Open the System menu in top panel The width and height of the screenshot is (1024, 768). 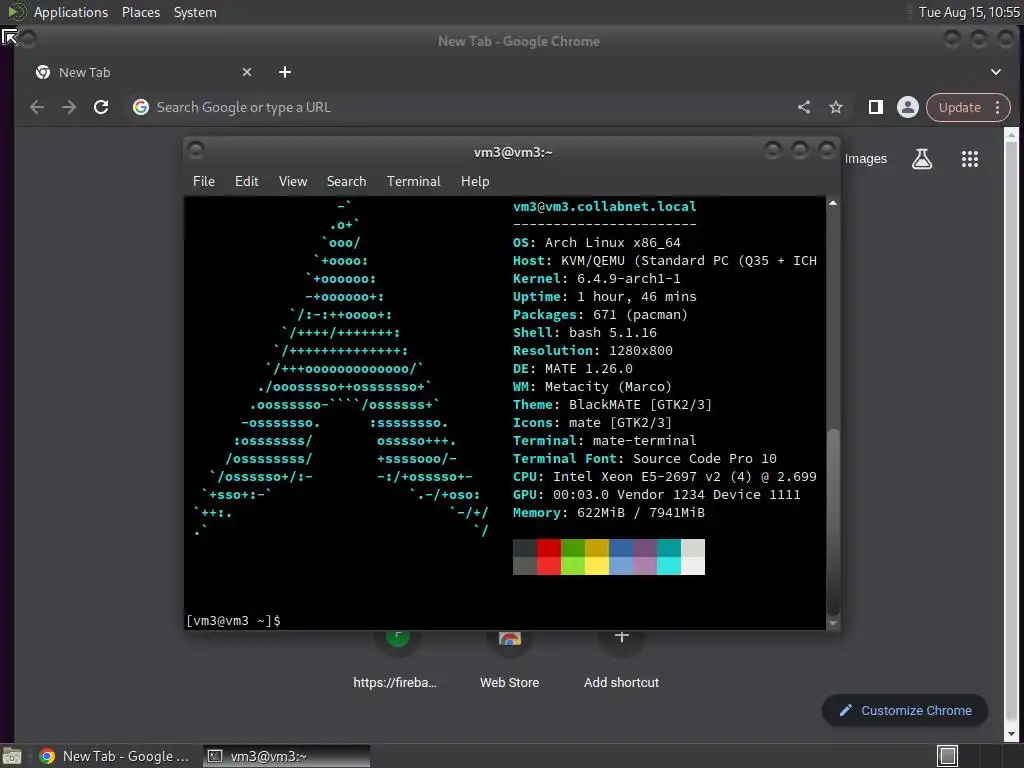click(x=195, y=12)
